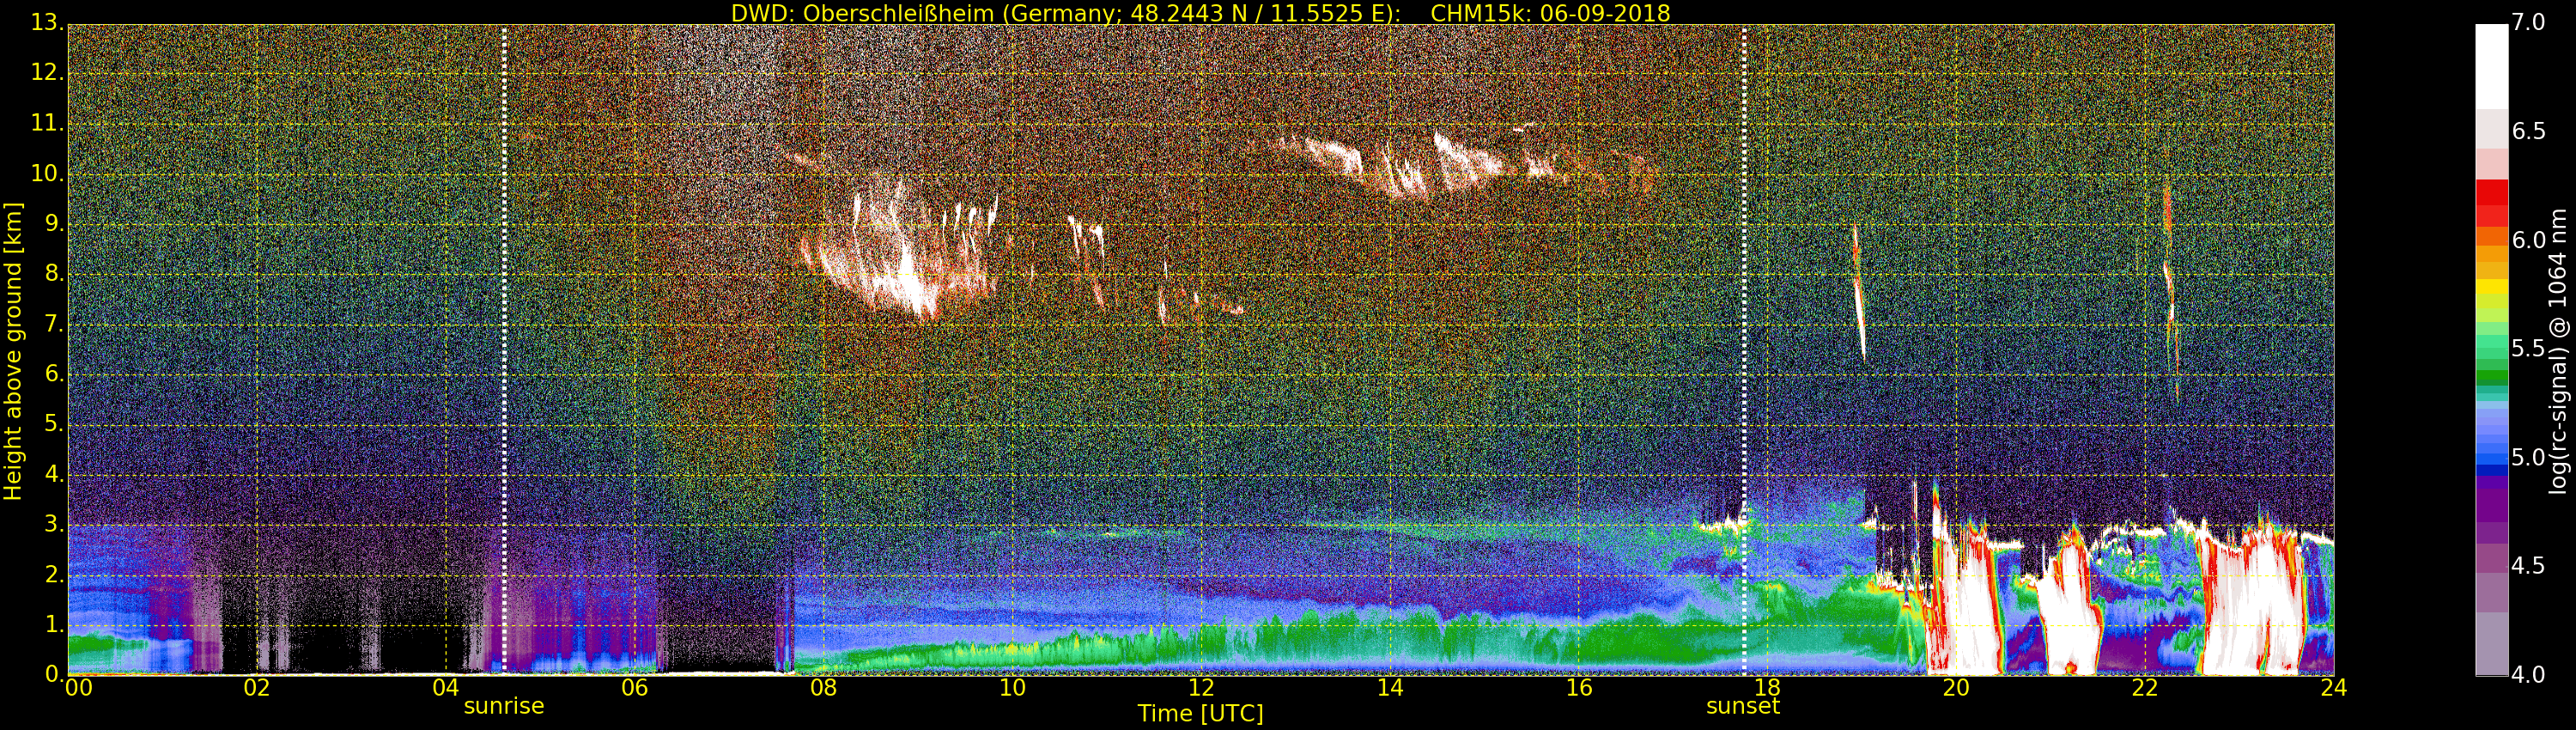Click the '4.0' colorbar tick label
The image size is (2576, 730).
click(x=2528, y=675)
